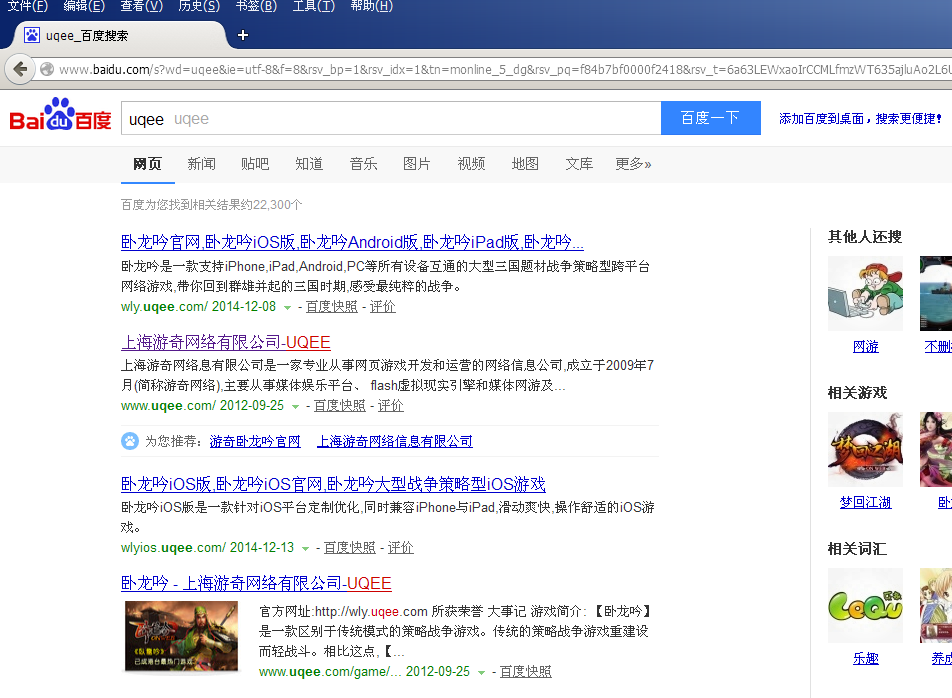Switch to the 图片 search tab
Viewport: 952px width, 698px height.
coord(417,164)
